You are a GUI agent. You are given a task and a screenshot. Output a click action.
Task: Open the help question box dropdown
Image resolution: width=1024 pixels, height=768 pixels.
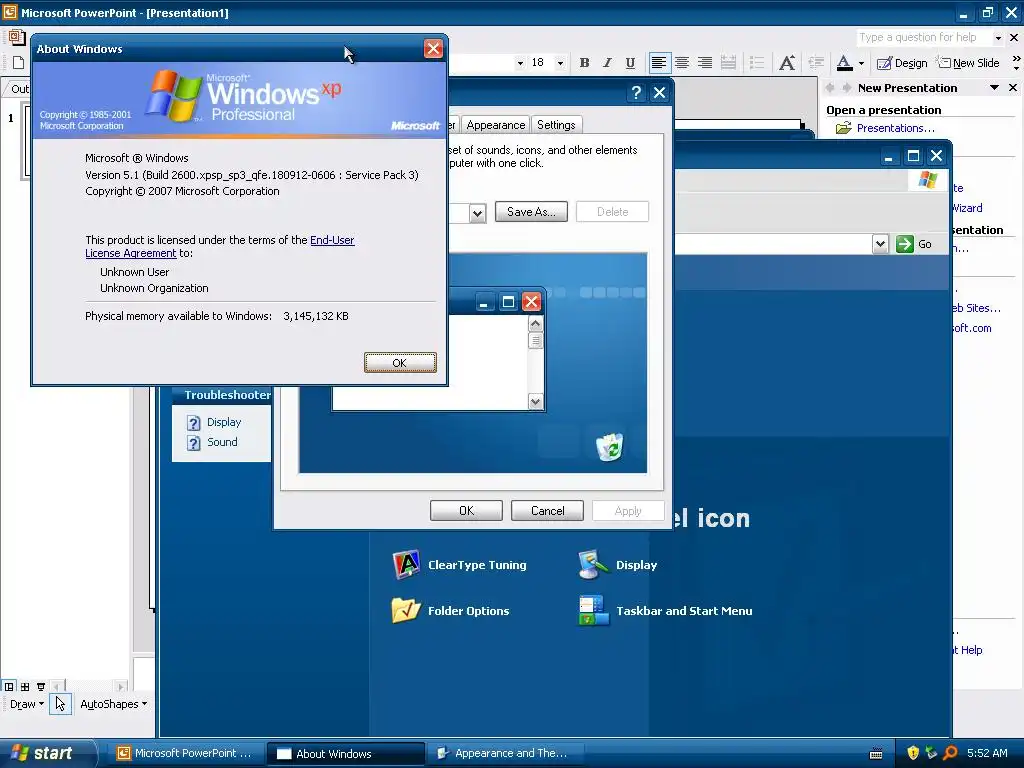(x=998, y=38)
